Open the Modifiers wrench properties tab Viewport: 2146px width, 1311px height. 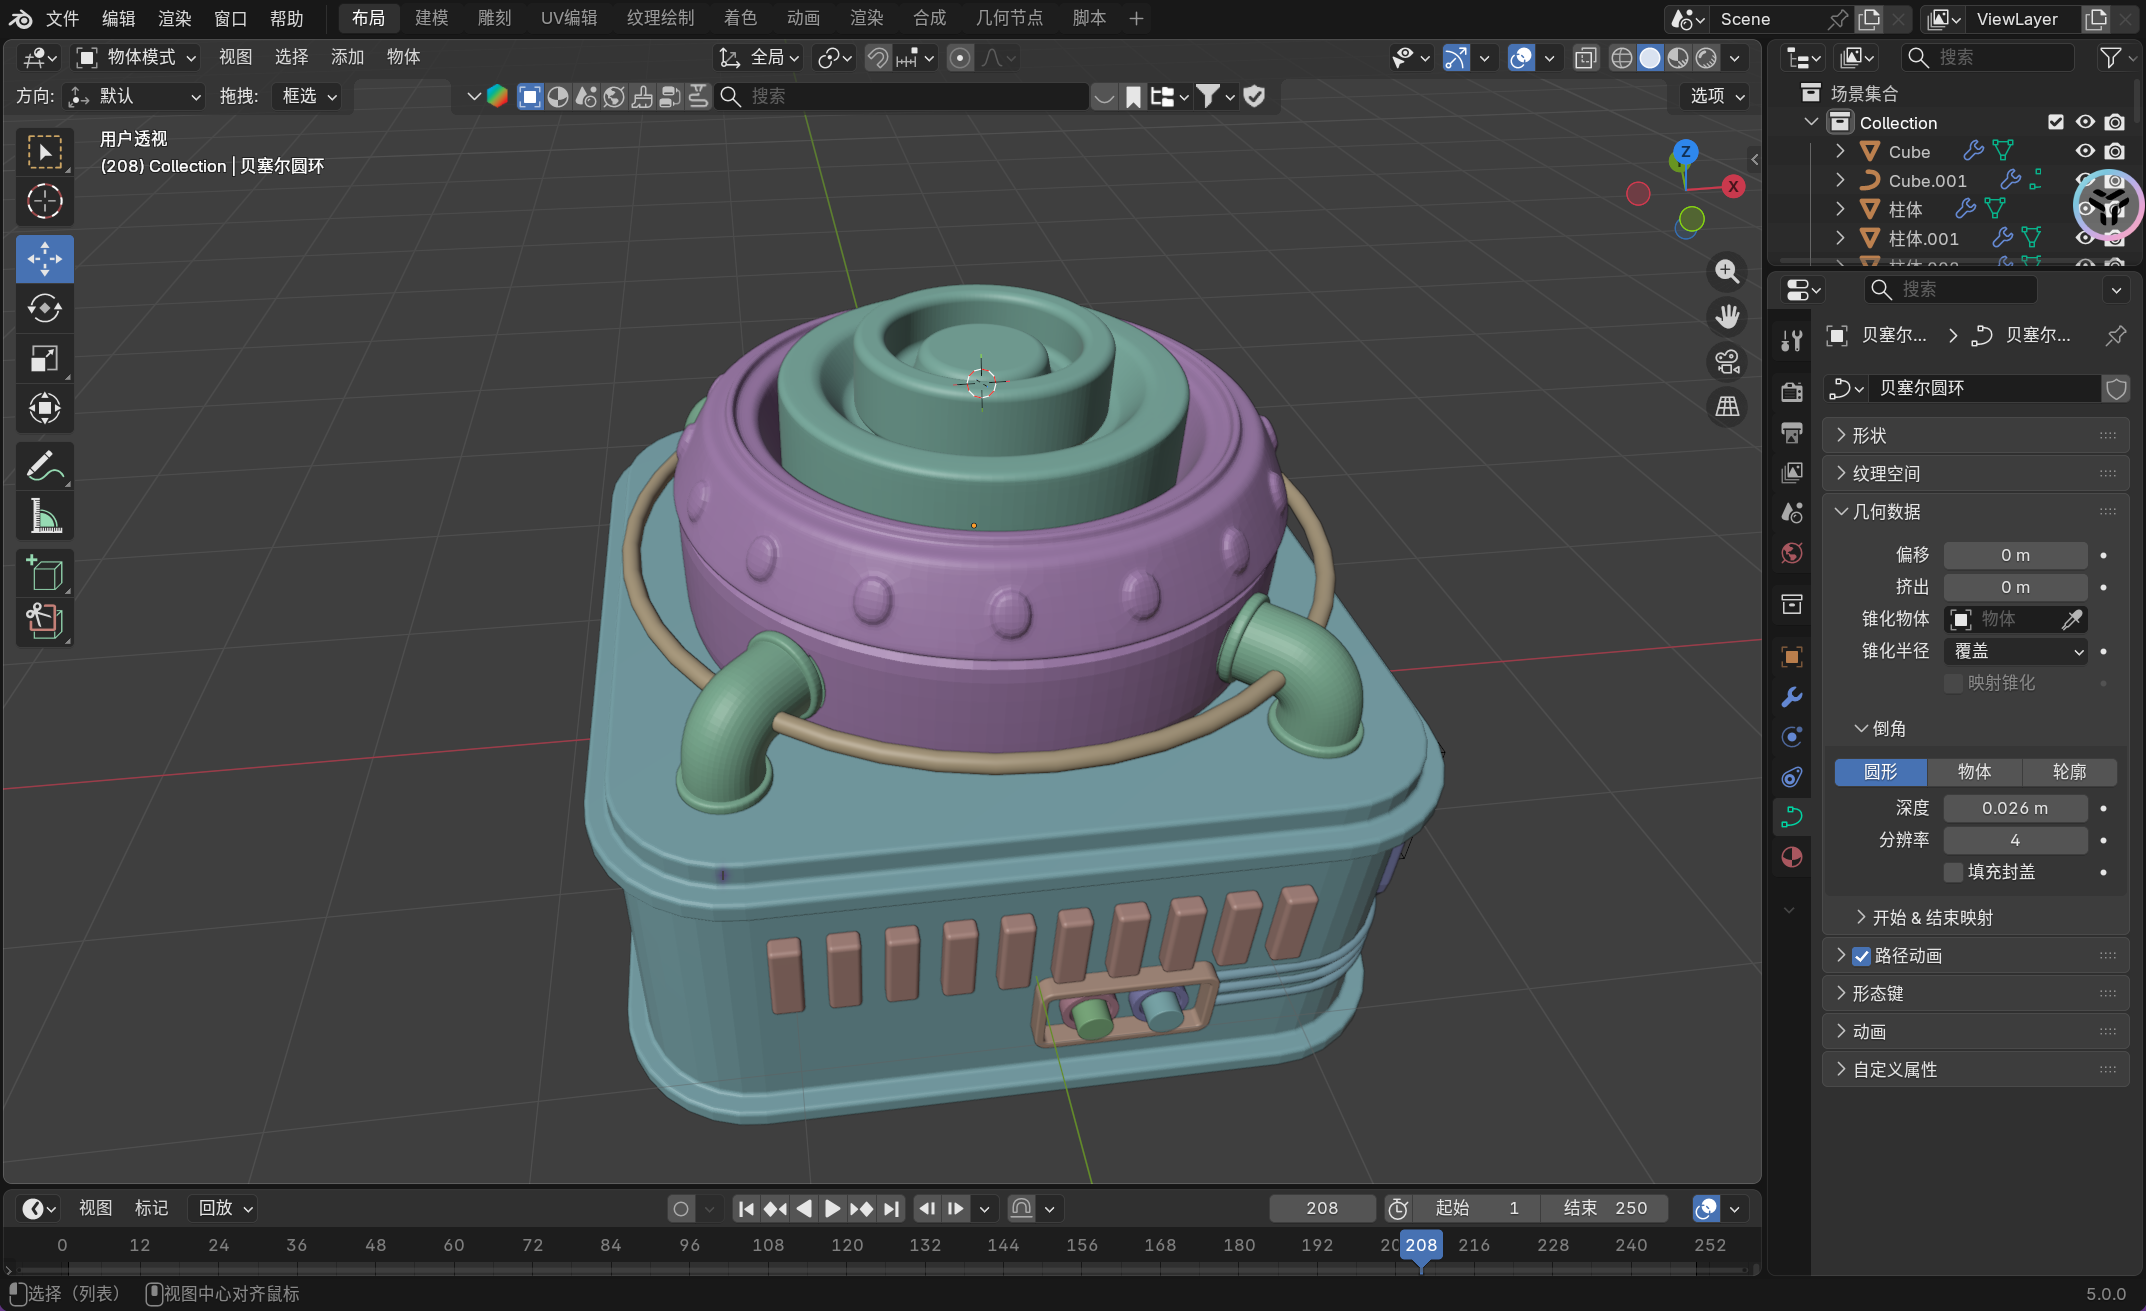click(1791, 697)
